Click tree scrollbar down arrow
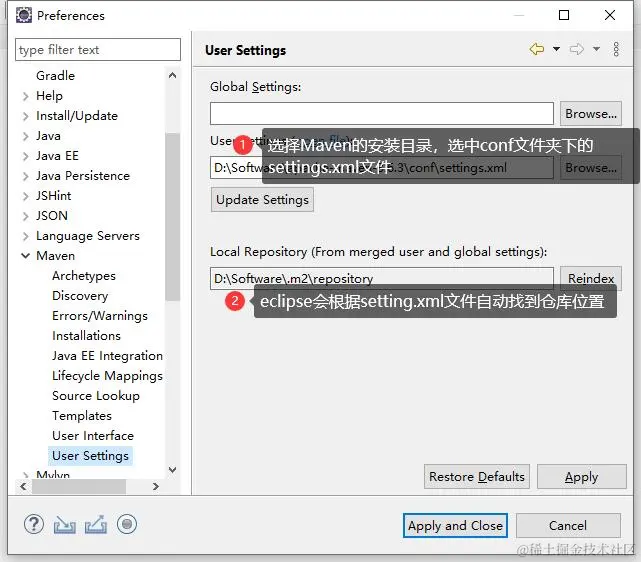641x562 pixels. pos(173,470)
